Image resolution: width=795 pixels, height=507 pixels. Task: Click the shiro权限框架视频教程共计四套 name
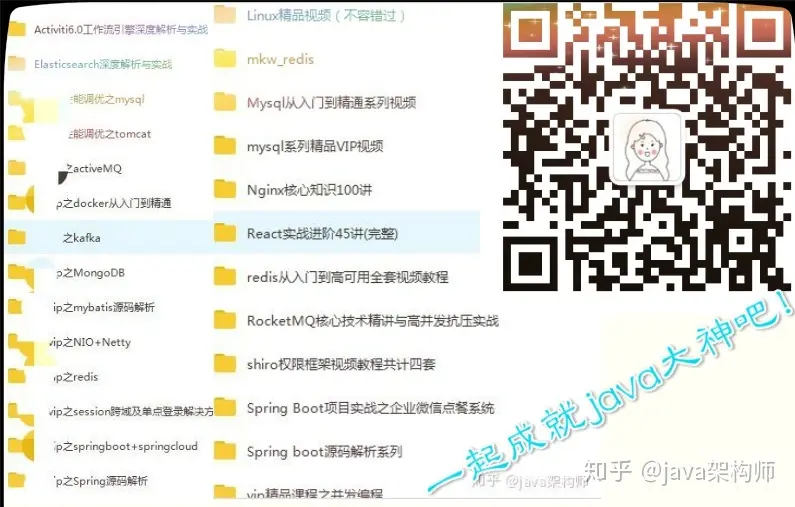tap(341, 365)
